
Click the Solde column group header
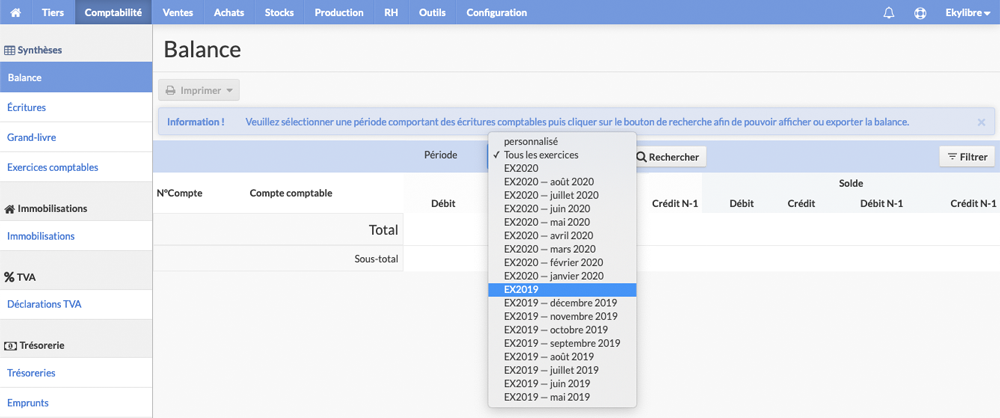point(851,183)
